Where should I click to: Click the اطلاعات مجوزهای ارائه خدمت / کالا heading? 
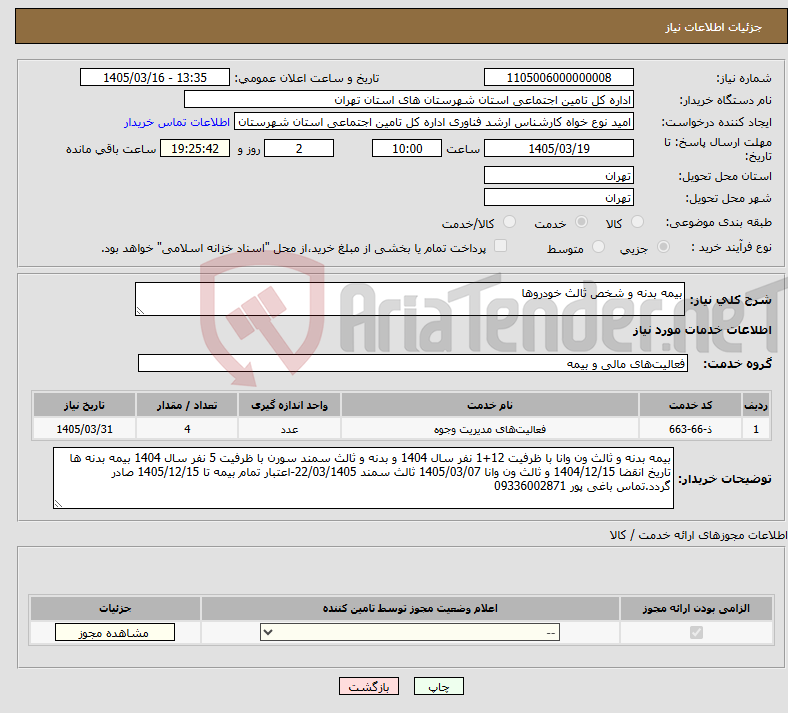pyautogui.click(x=698, y=535)
